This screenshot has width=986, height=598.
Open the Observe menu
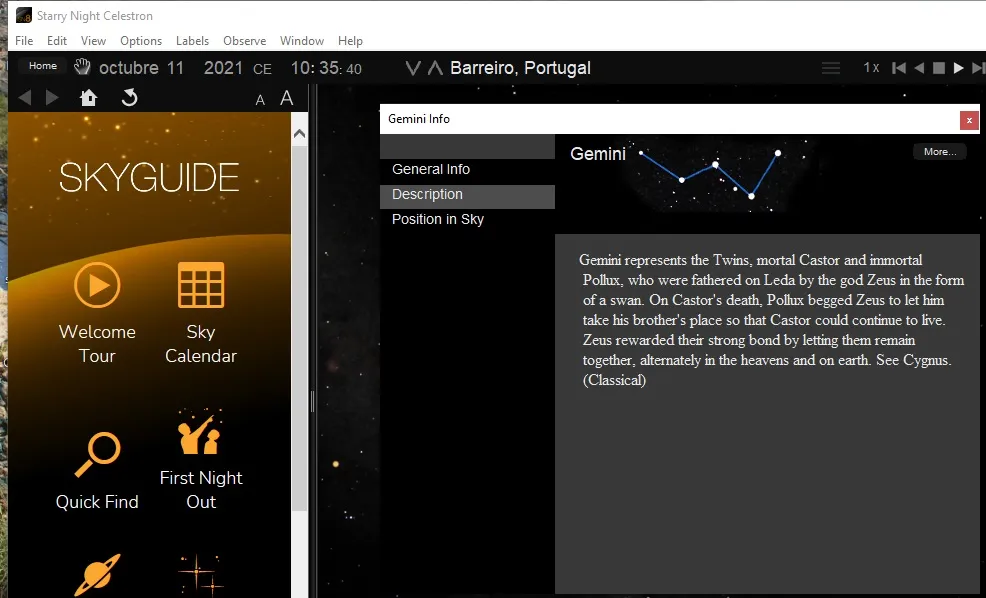(x=244, y=41)
